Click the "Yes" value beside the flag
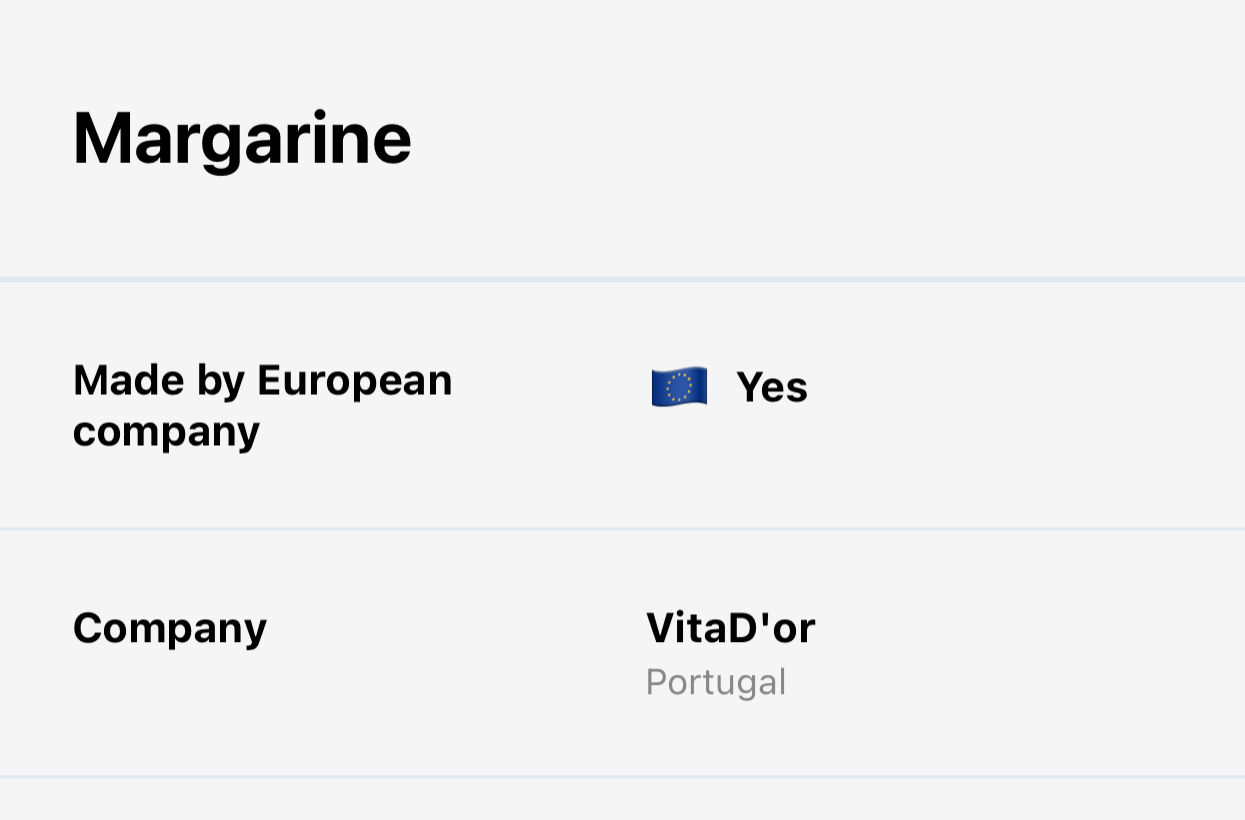The image size is (1245, 820). coord(771,387)
